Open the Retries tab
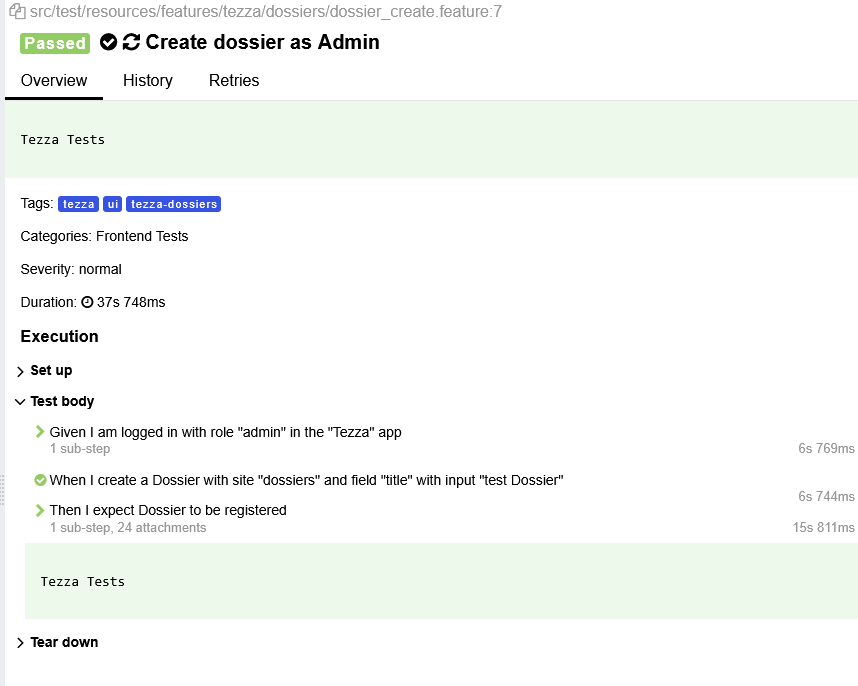This screenshot has height=686, width=858. pyautogui.click(x=234, y=80)
